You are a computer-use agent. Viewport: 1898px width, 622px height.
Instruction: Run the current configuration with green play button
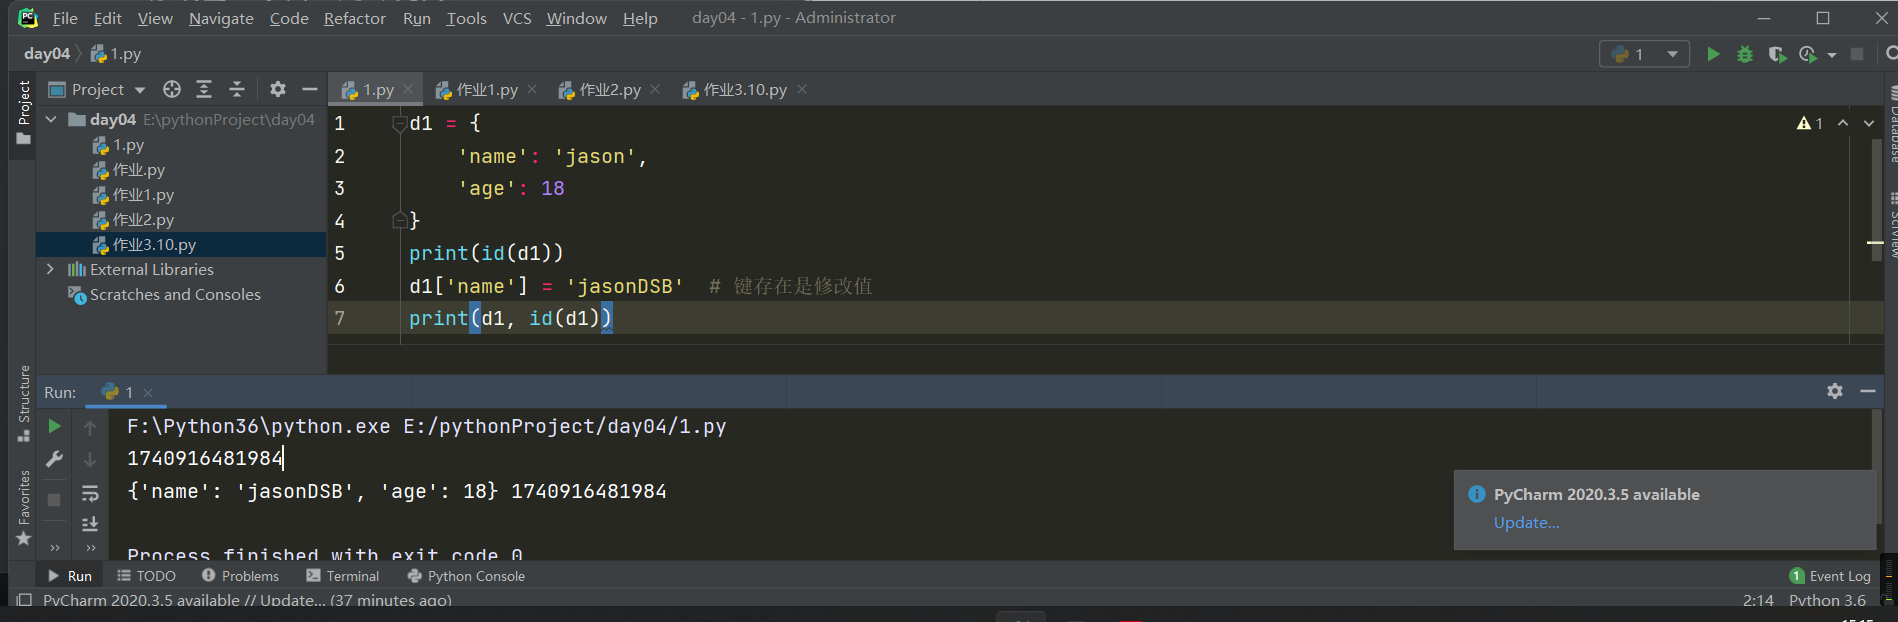coord(1713,54)
